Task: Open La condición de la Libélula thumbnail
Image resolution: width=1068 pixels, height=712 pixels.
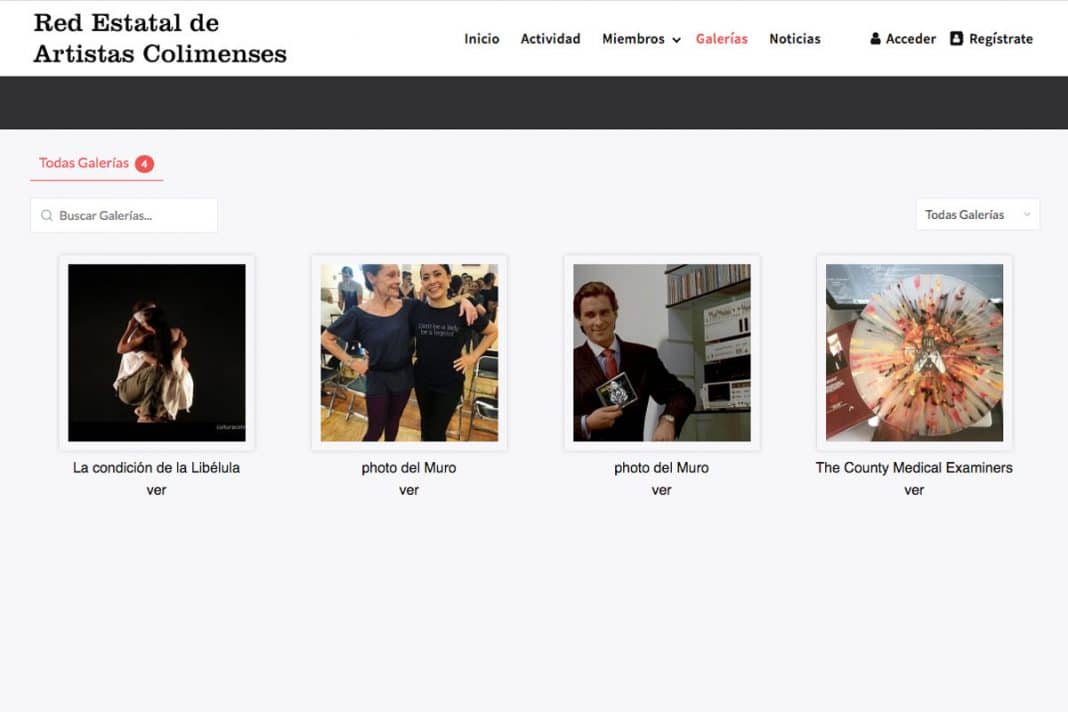Action: coord(157,352)
